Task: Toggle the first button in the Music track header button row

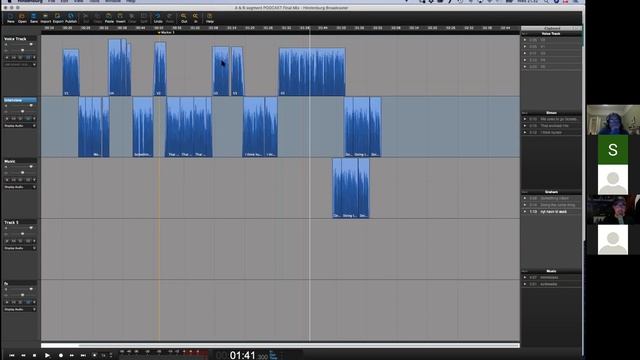Action: (x=7, y=180)
